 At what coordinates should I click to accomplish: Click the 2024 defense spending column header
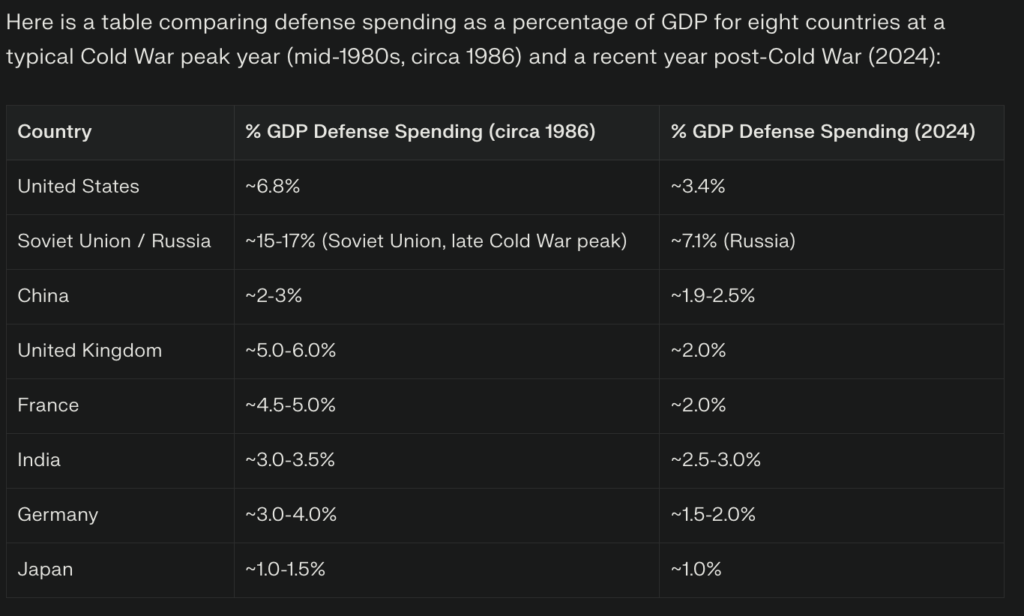click(823, 132)
